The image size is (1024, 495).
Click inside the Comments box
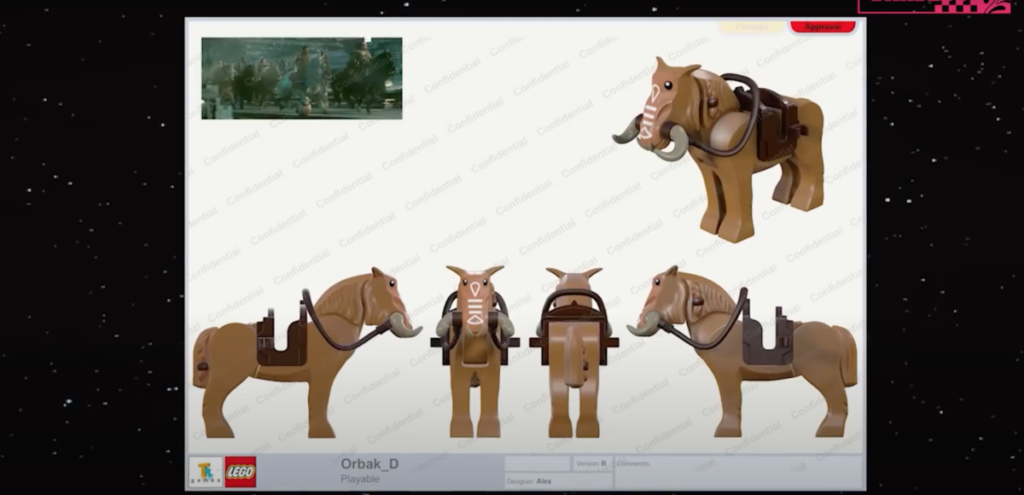point(738,474)
